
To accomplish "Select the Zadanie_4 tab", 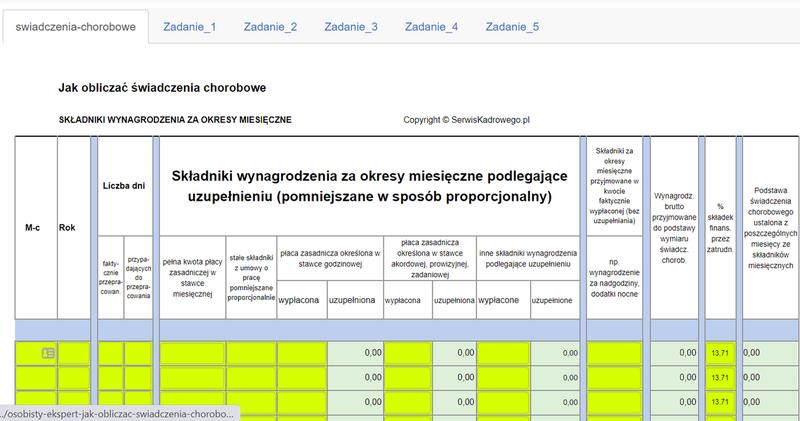I will coord(432,27).
